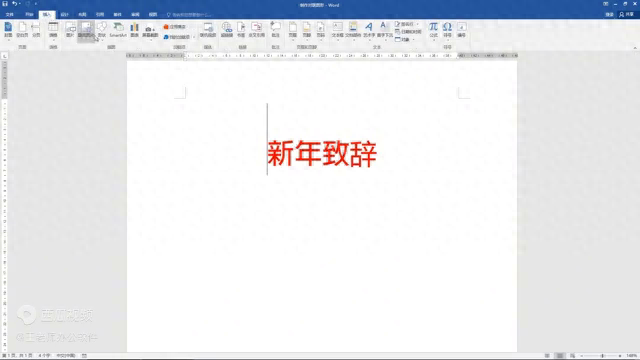Click the Number insert icon
The width and height of the screenshot is (640, 360).
[462, 30]
